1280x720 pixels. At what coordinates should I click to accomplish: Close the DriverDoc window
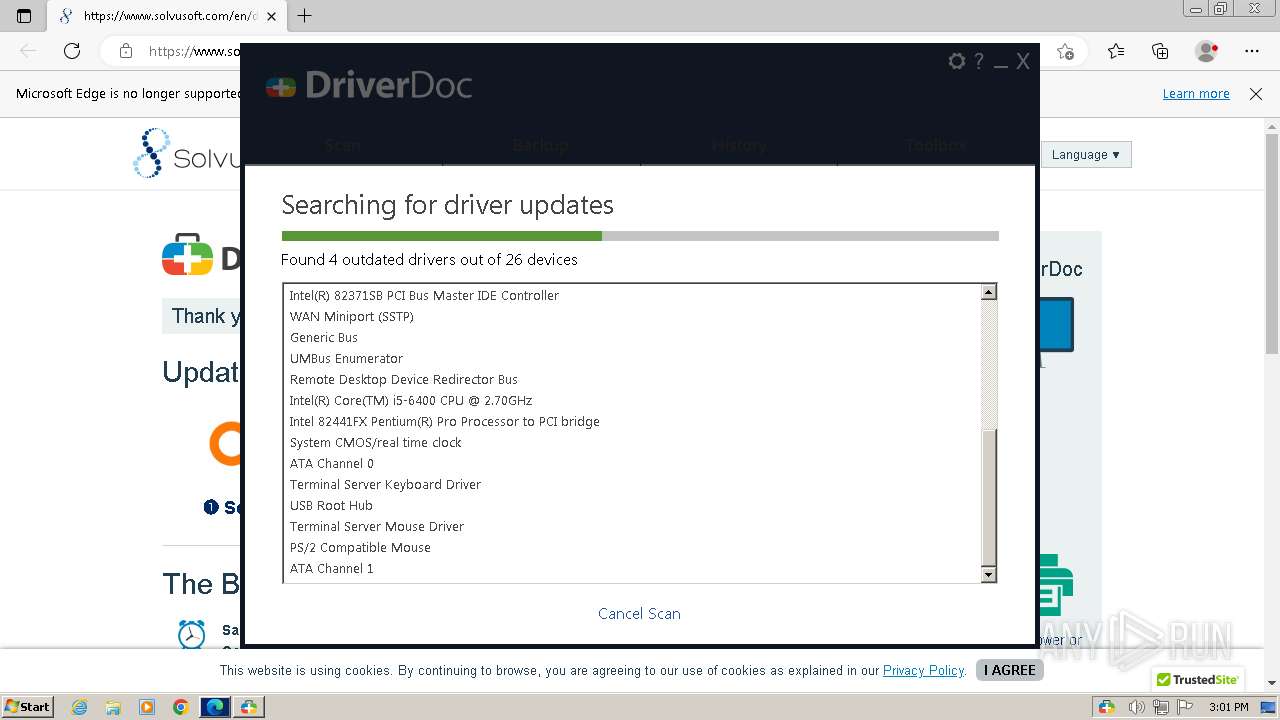click(1023, 62)
